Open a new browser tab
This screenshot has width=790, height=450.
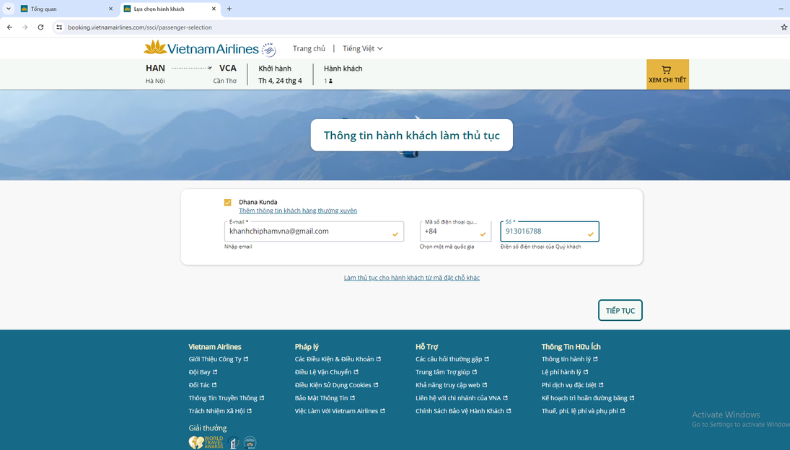pyautogui.click(x=229, y=9)
